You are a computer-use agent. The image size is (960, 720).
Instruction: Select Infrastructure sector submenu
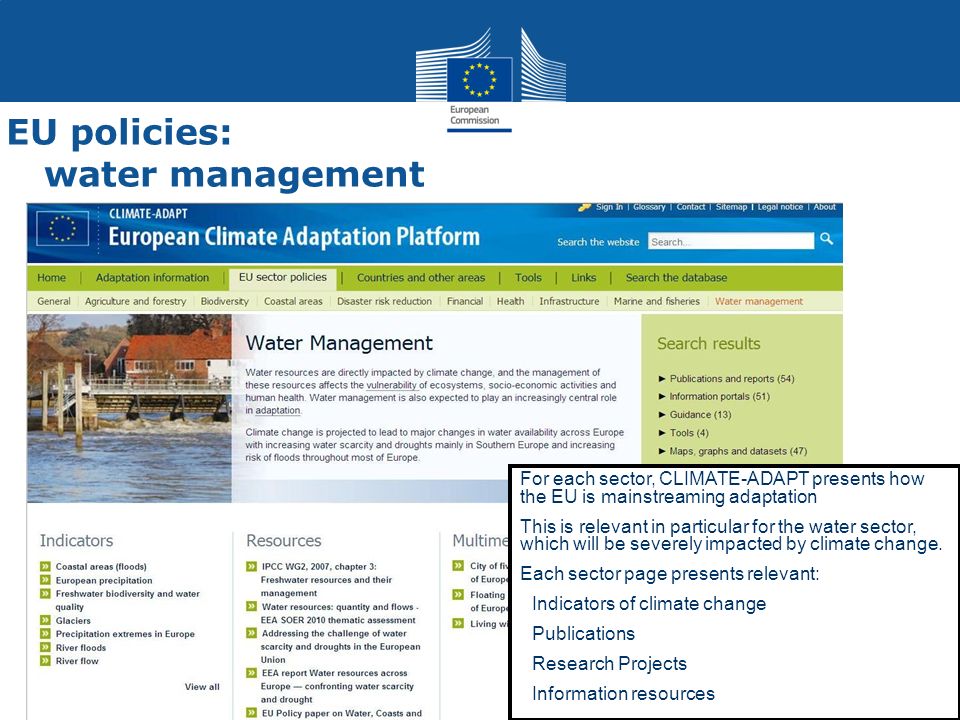point(569,301)
